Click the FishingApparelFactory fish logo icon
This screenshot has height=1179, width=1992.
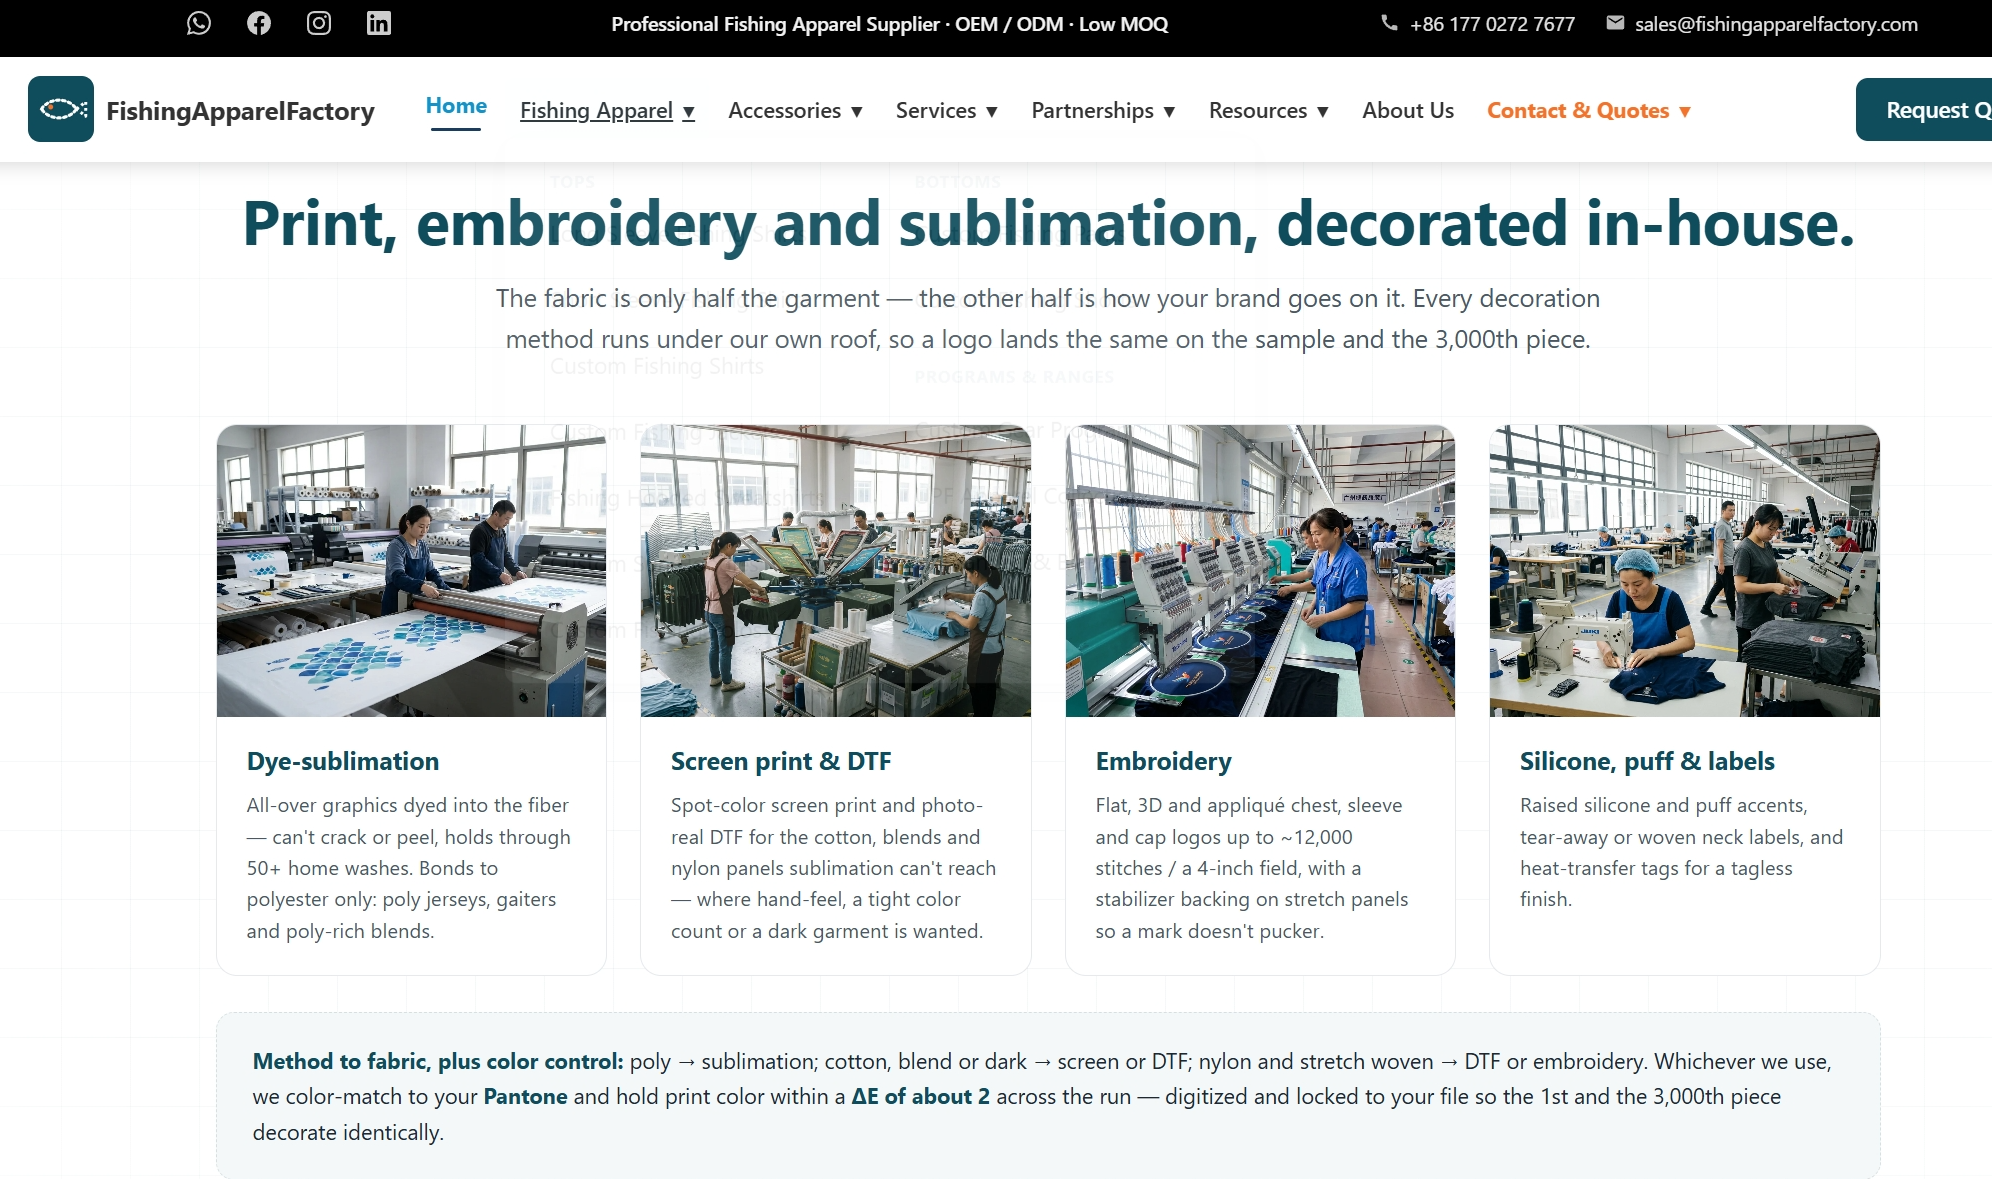(x=61, y=109)
